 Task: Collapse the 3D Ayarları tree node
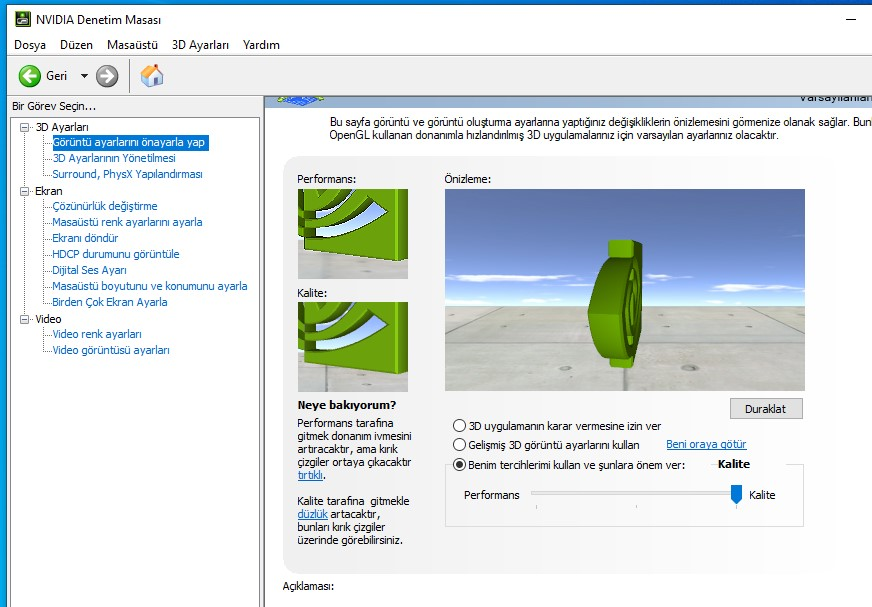[24, 127]
